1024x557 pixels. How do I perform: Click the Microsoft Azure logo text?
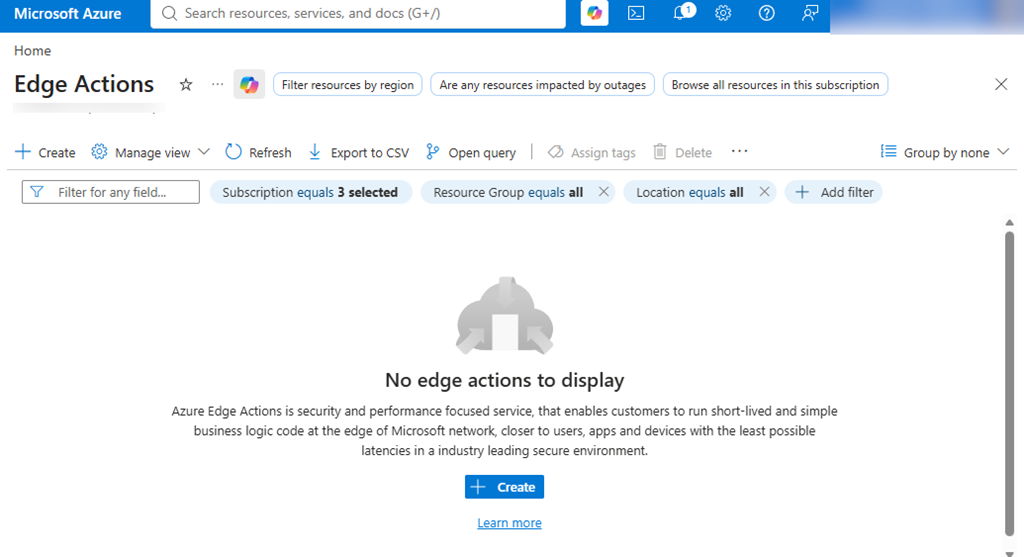click(67, 13)
